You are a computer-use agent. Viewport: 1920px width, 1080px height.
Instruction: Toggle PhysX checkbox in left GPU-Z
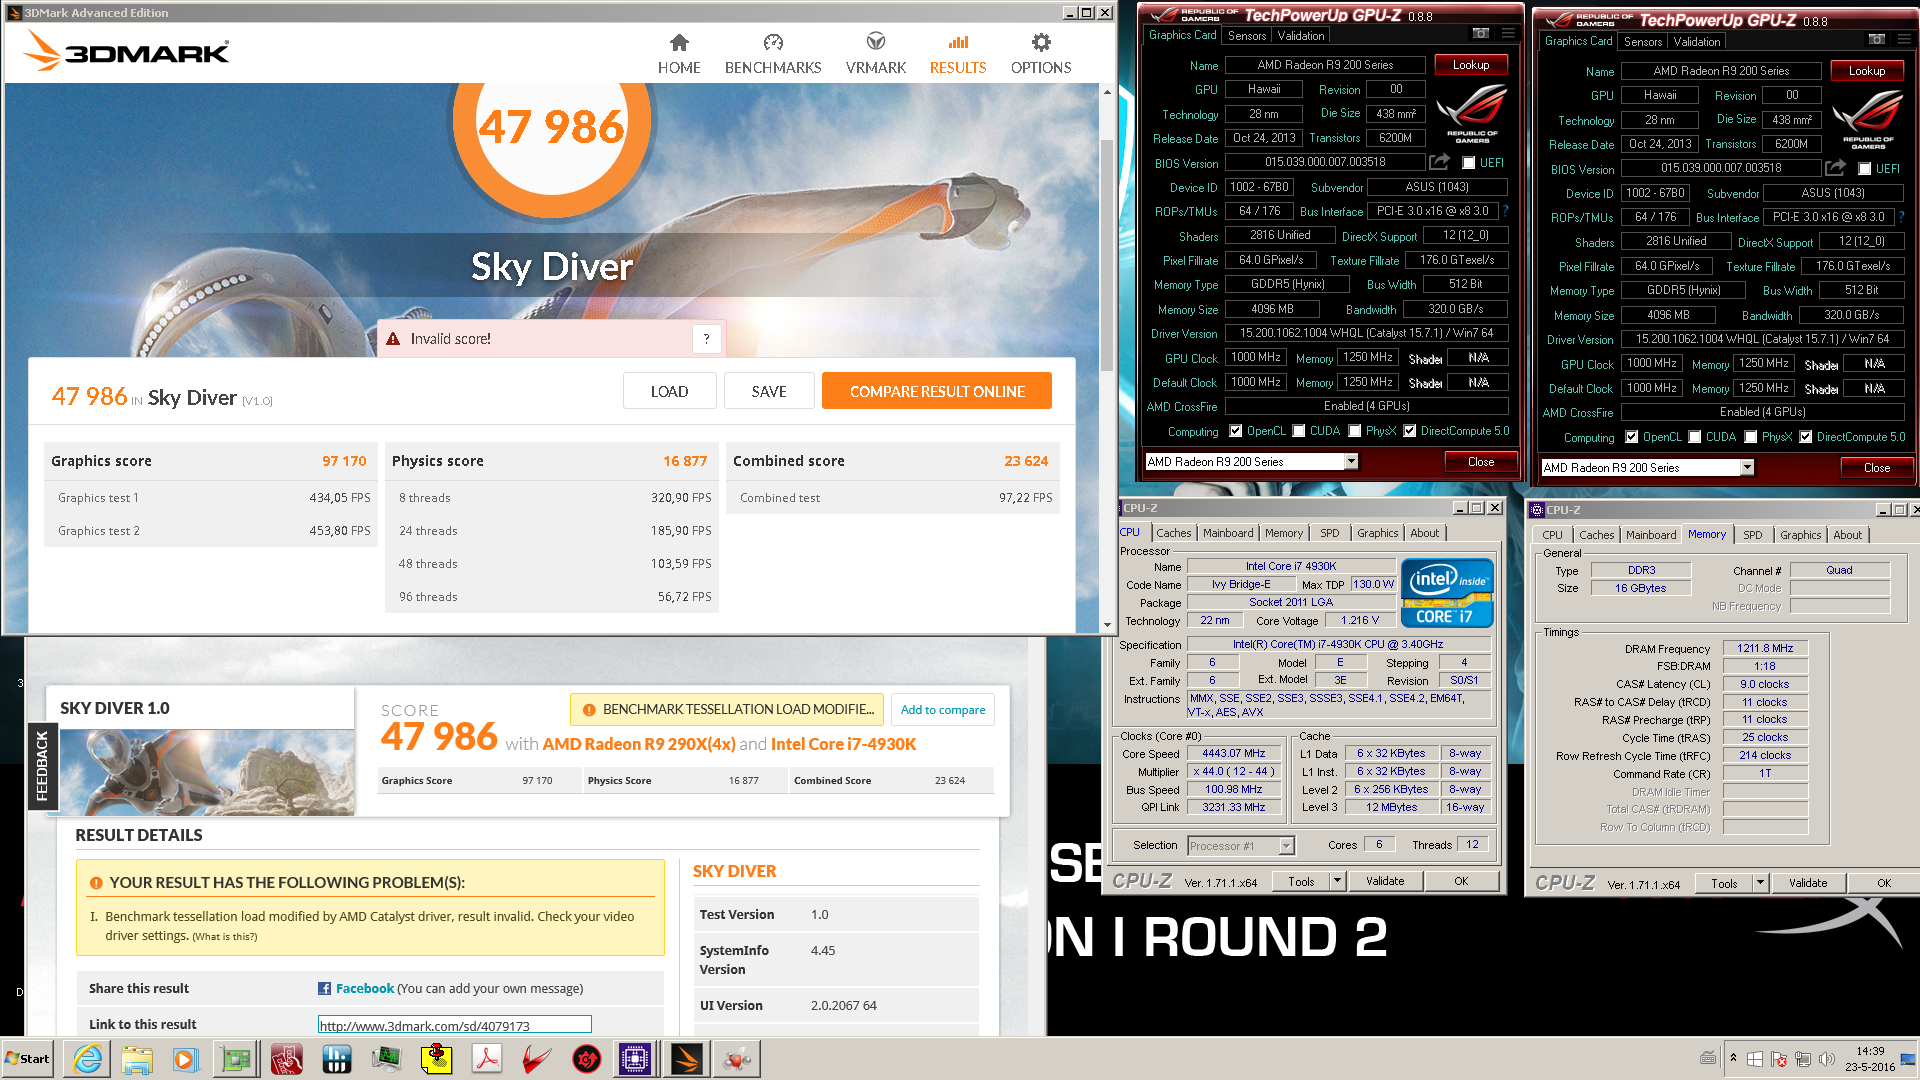point(1355,431)
